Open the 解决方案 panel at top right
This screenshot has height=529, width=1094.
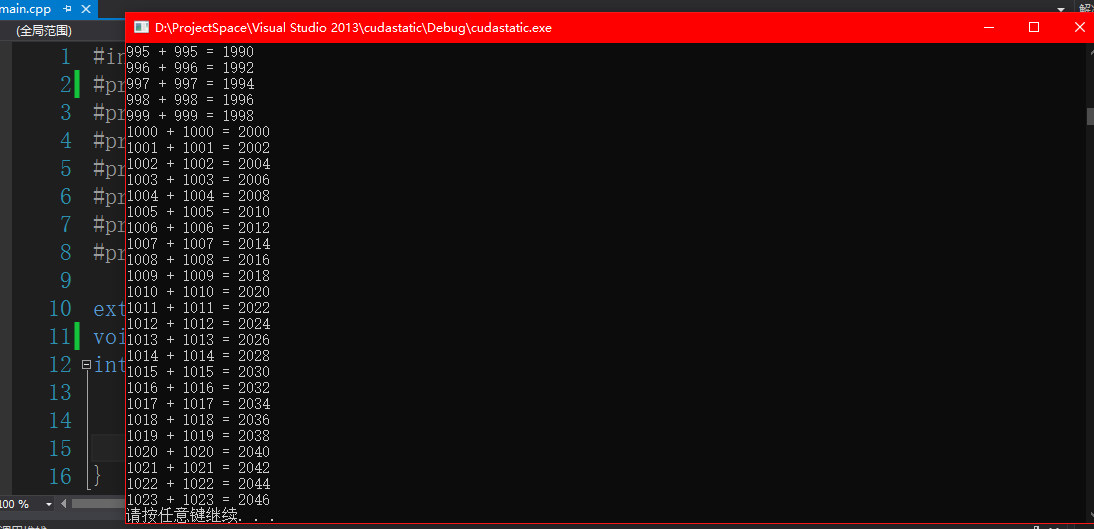click(x=1086, y=9)
